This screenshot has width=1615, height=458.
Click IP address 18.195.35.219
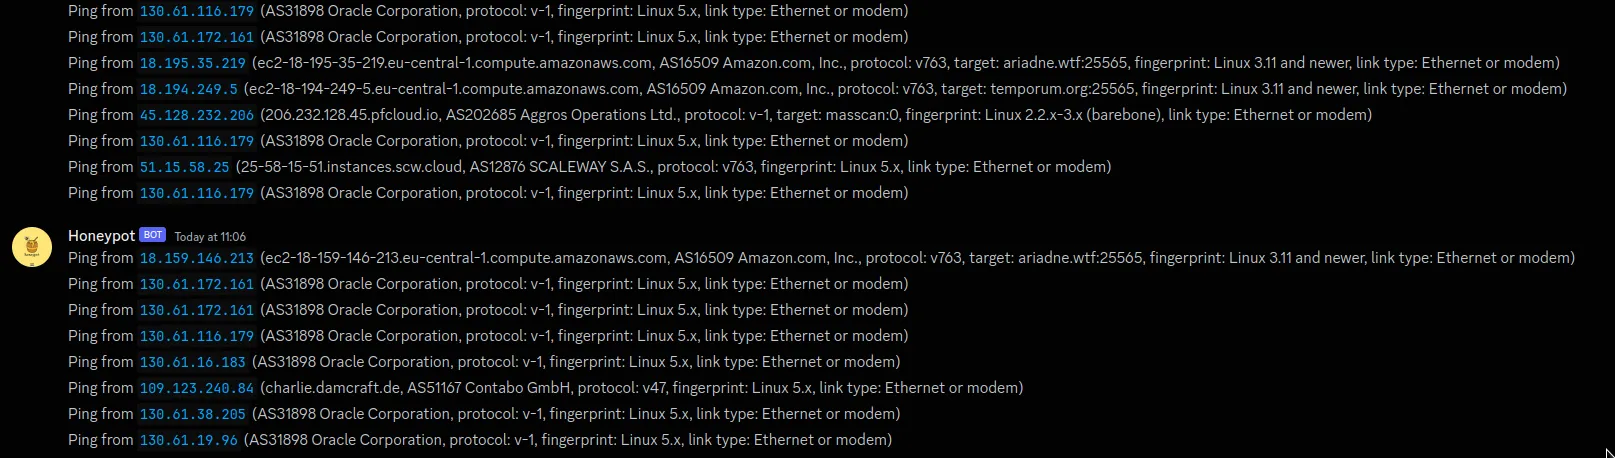[x=192, y=63]
